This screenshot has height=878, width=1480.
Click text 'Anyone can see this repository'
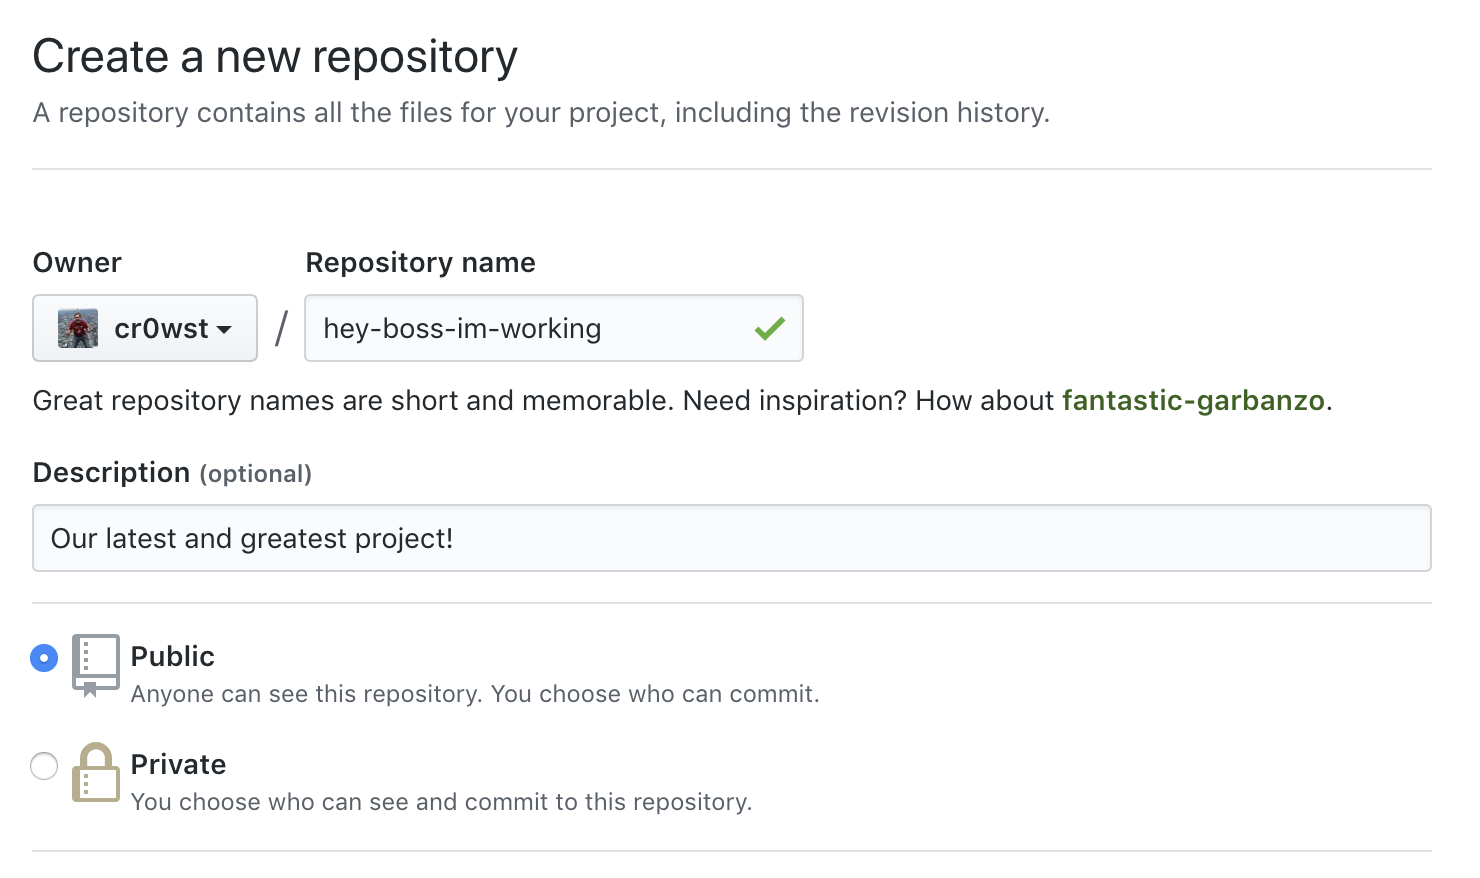[306, 694]
